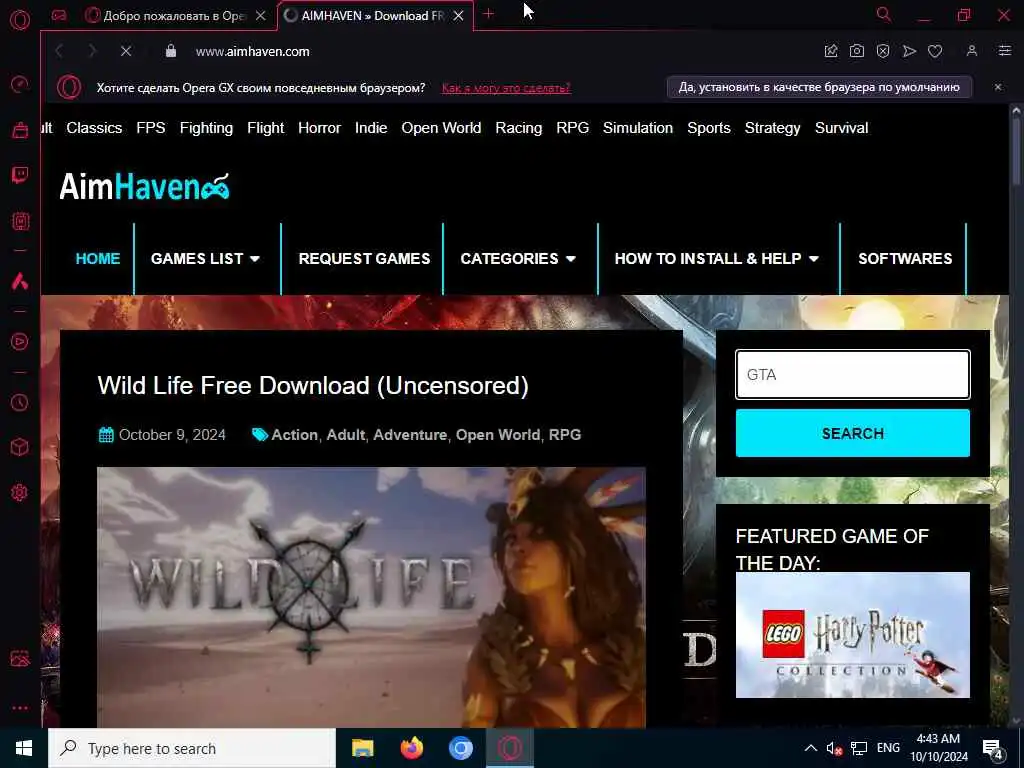Go to HOME in site navigation
This screenshot has width=1024, height=768.
98,259
